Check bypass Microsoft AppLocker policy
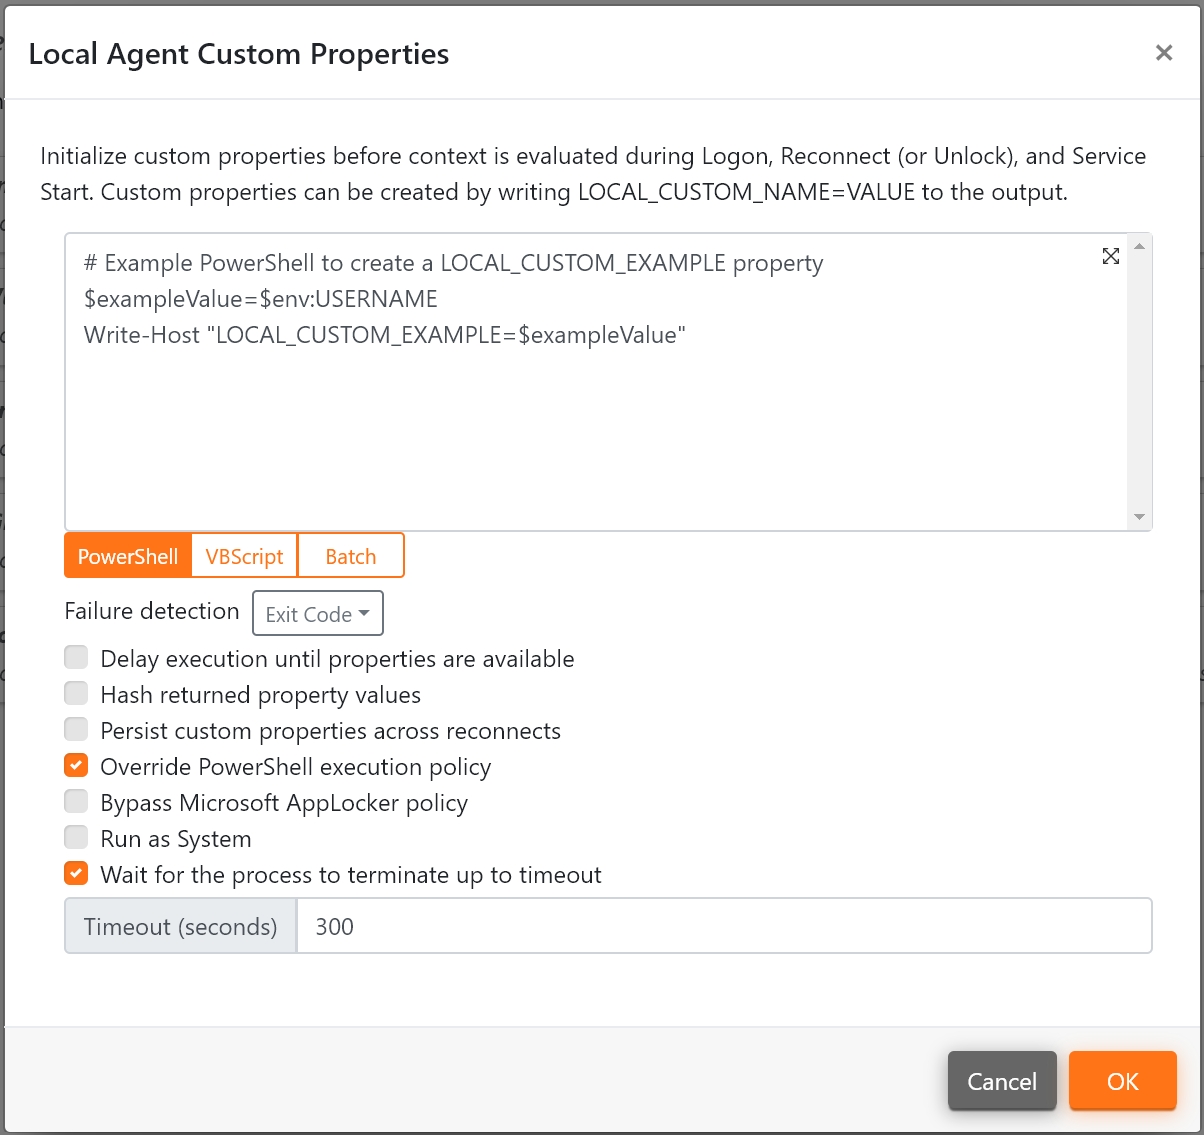 coord(76,801)
